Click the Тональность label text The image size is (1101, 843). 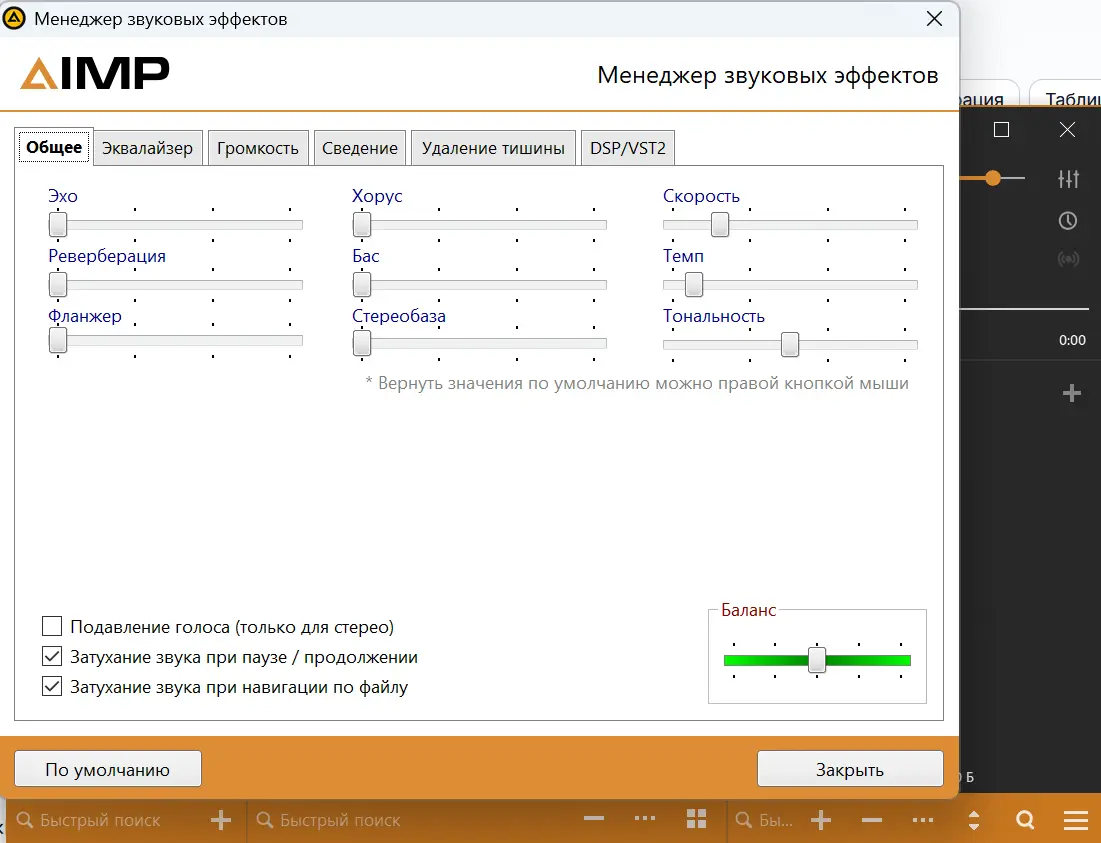pyautogui.click(x=713, y=316)
